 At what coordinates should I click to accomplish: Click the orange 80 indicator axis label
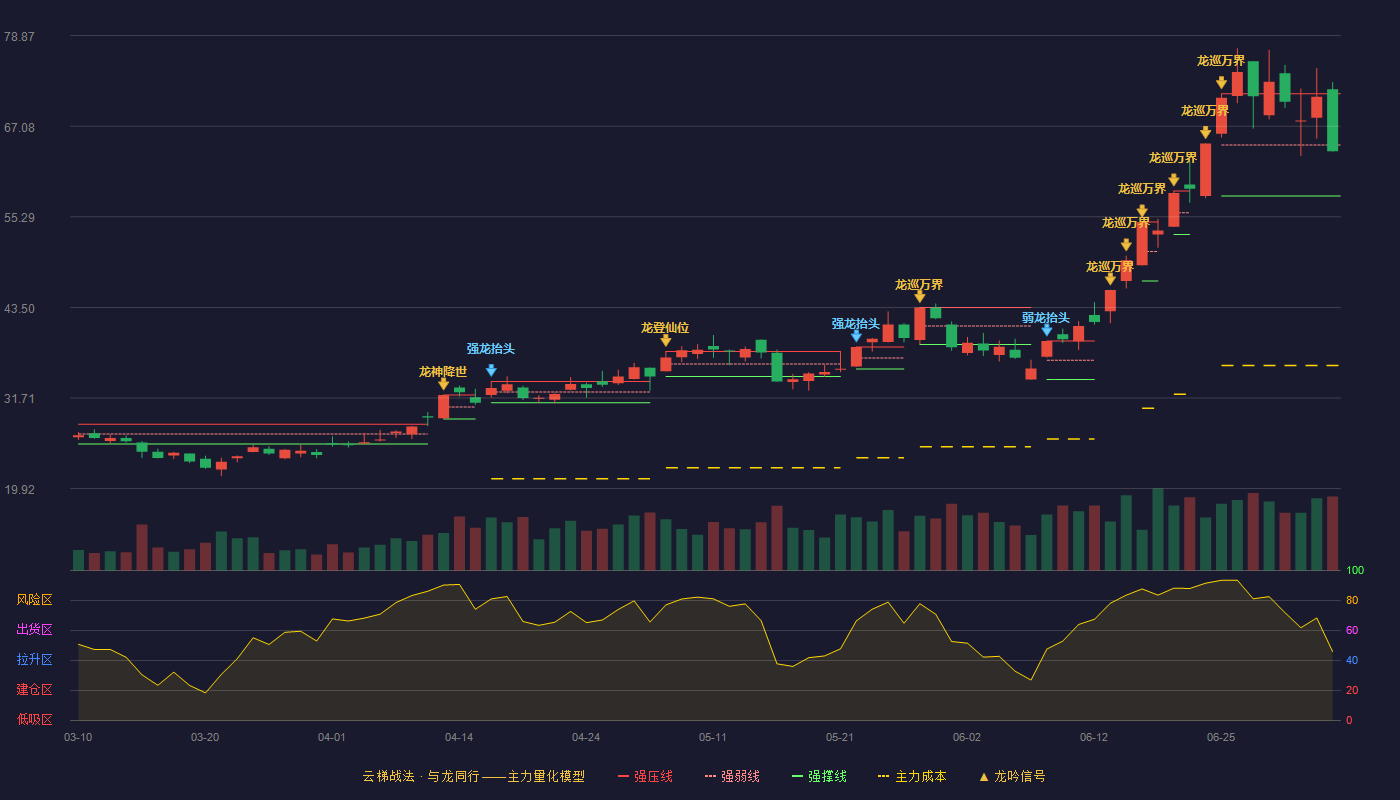tap(1352, 601)
